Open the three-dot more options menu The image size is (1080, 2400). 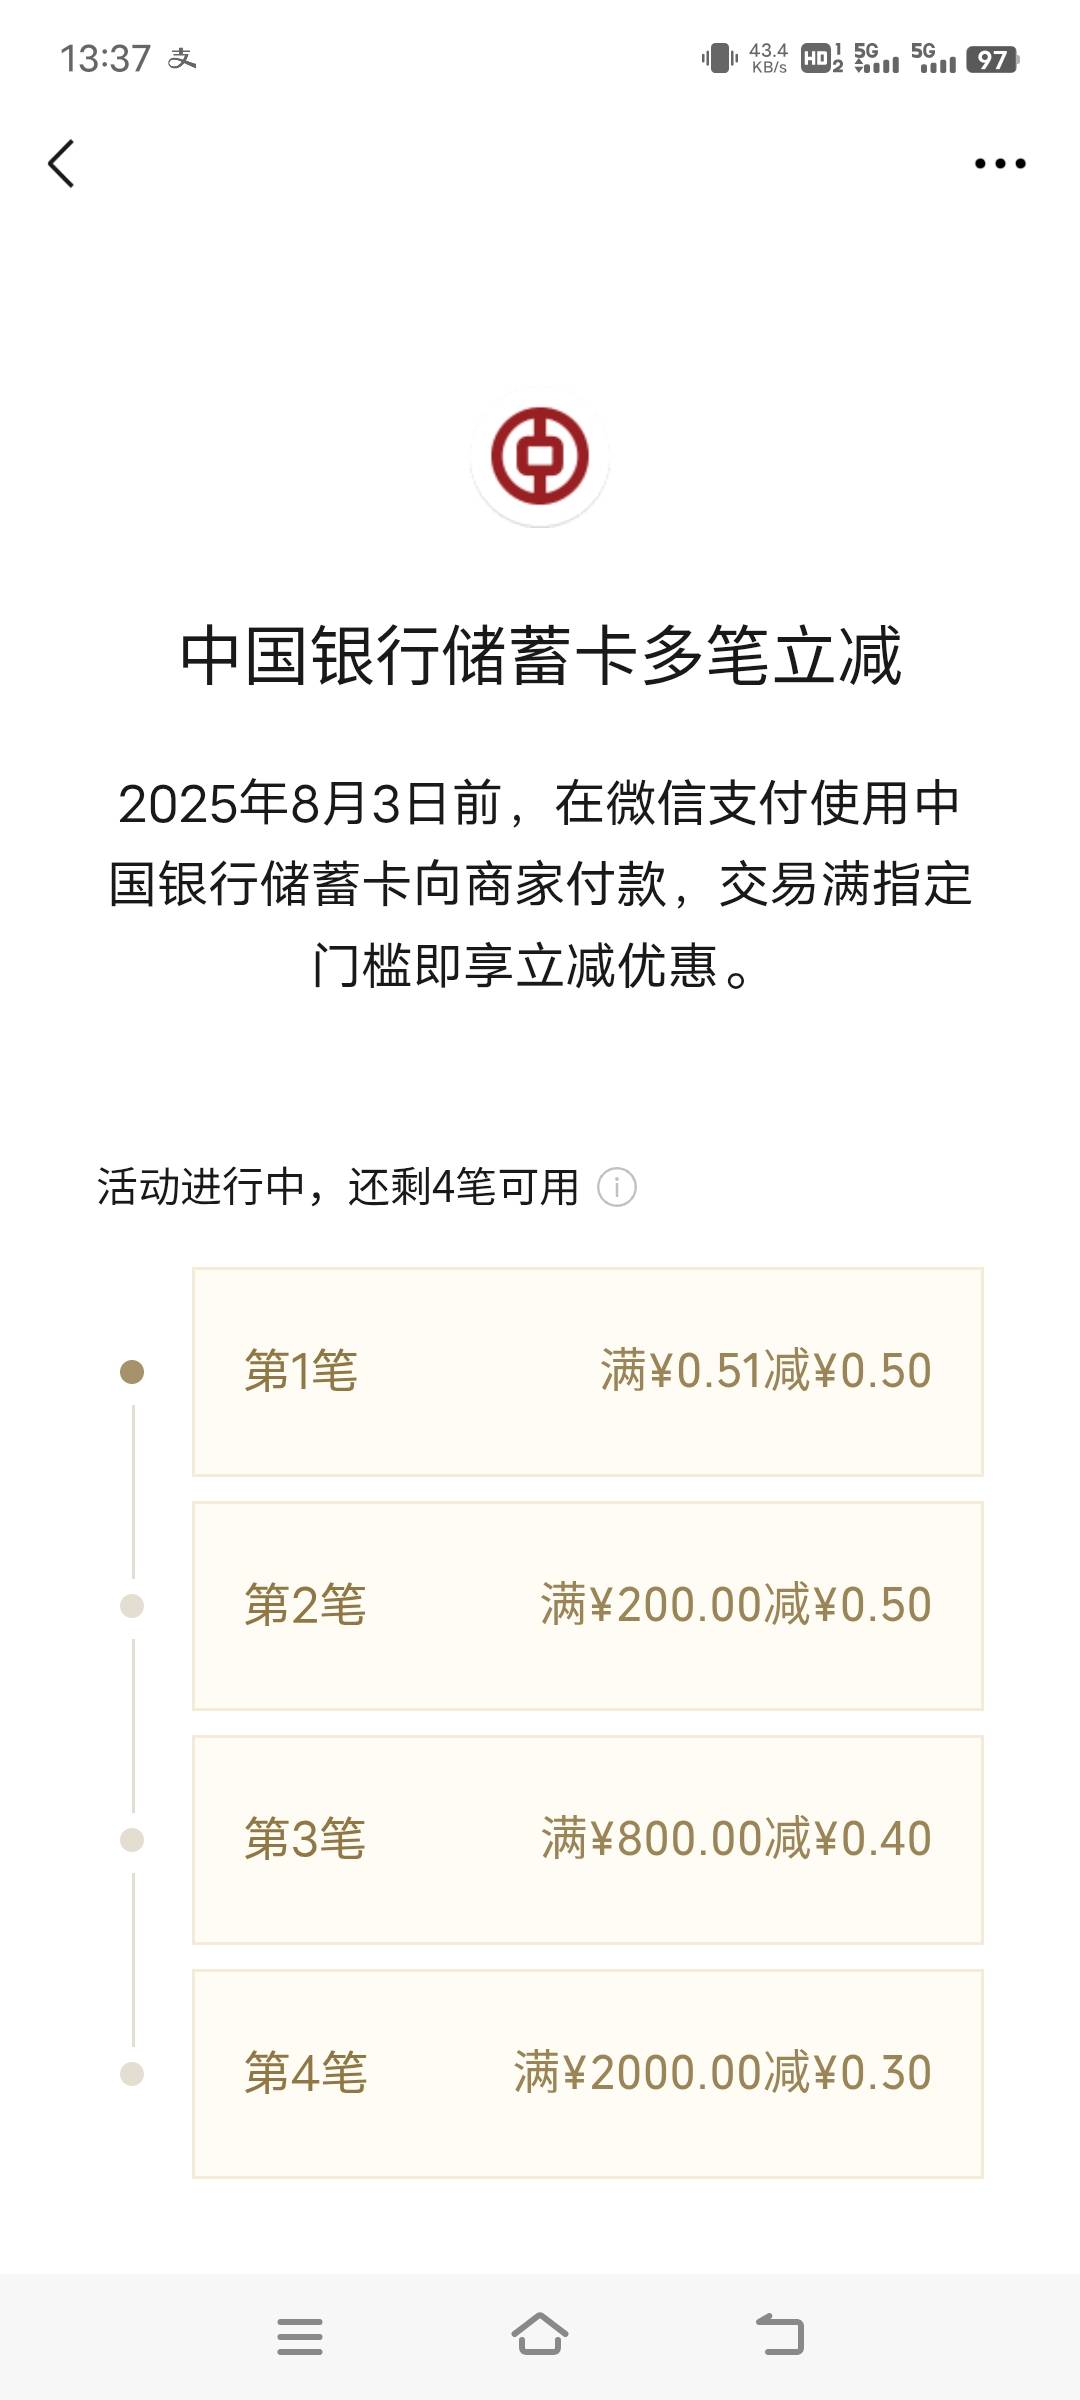(1000, 163)
